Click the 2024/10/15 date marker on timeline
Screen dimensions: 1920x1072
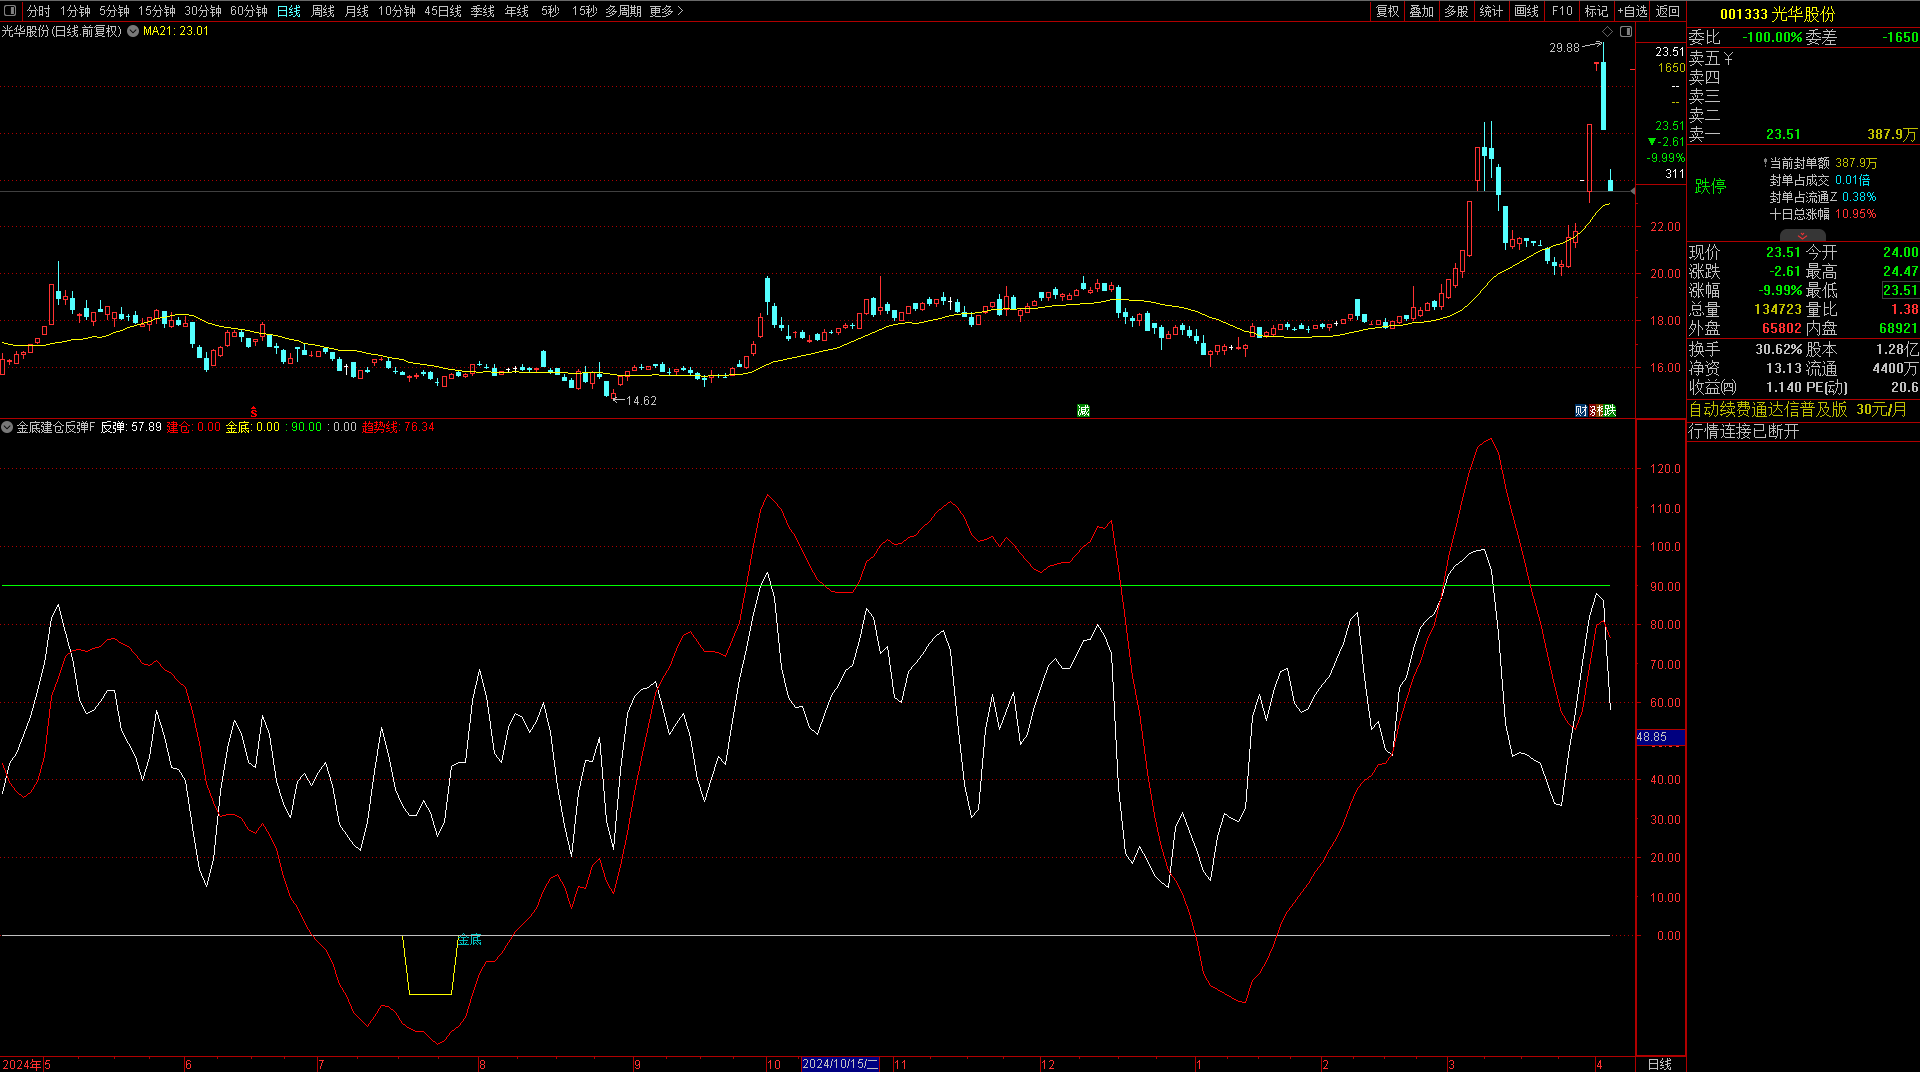point(840,1064)
